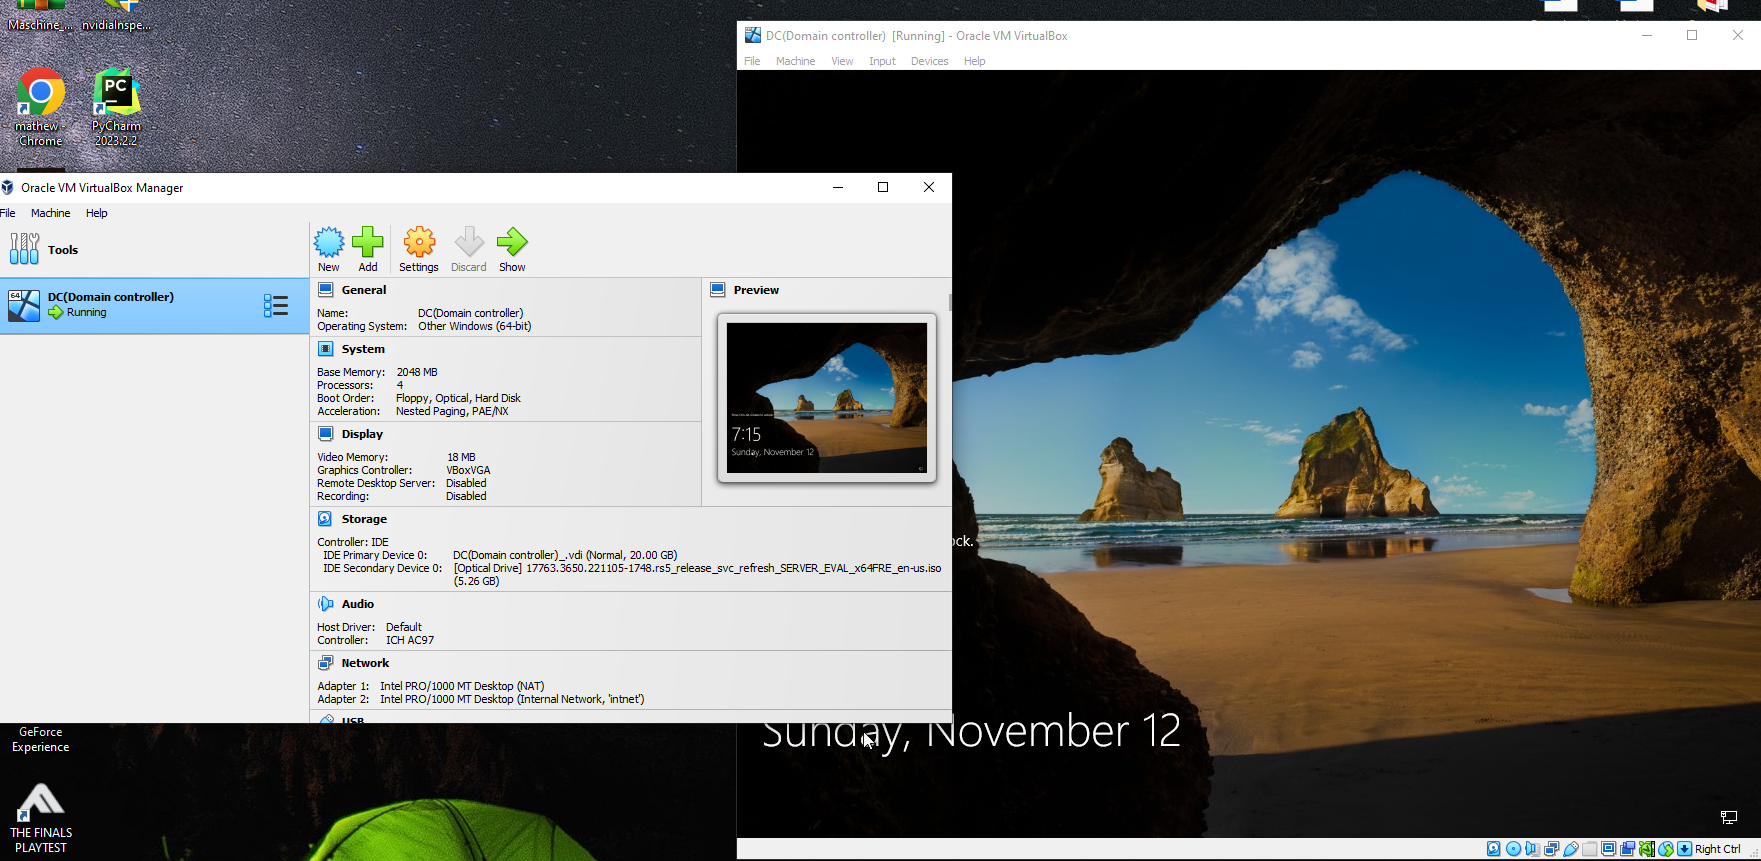
Task: Open PyCharm 2023.2.2 desktop shortcut
Action: [x=116, y=108]
